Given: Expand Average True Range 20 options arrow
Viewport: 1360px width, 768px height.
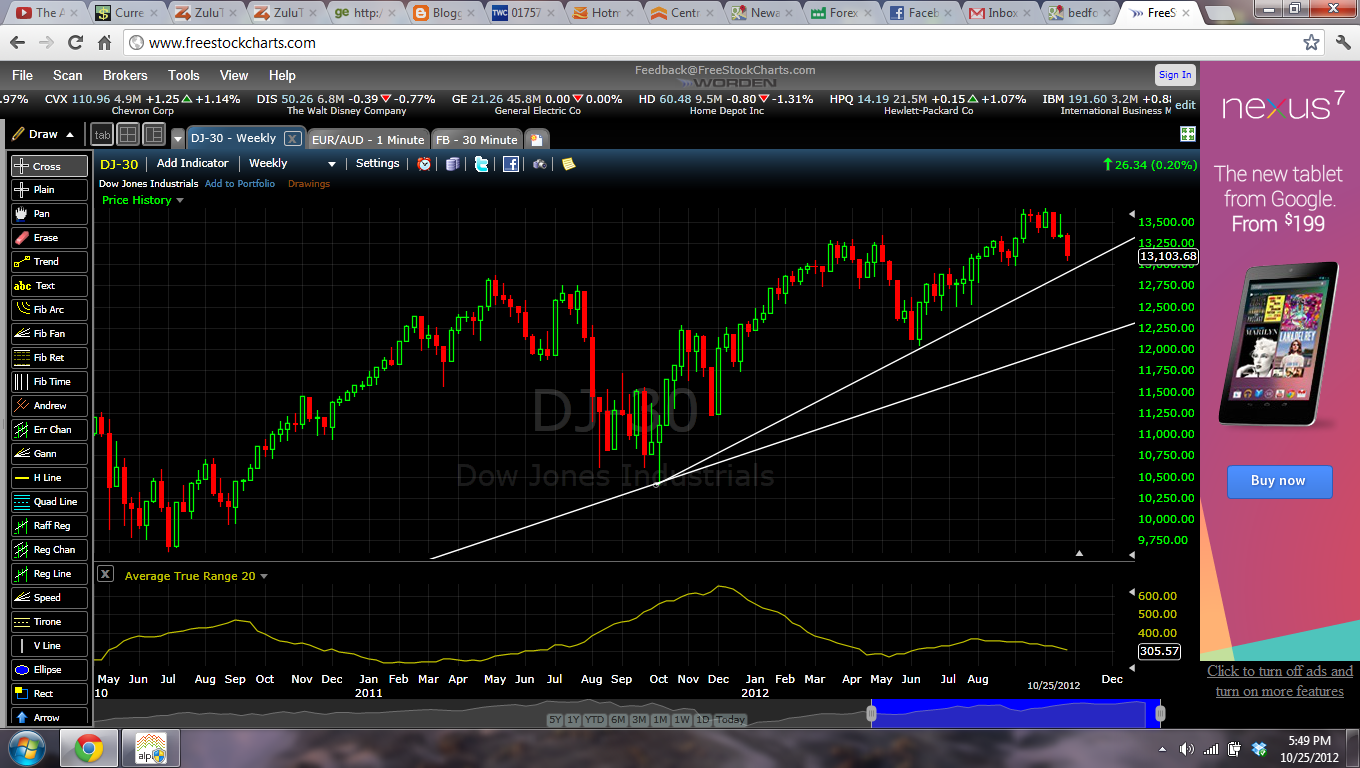Looking at the screenshot, I should point(264,576).
